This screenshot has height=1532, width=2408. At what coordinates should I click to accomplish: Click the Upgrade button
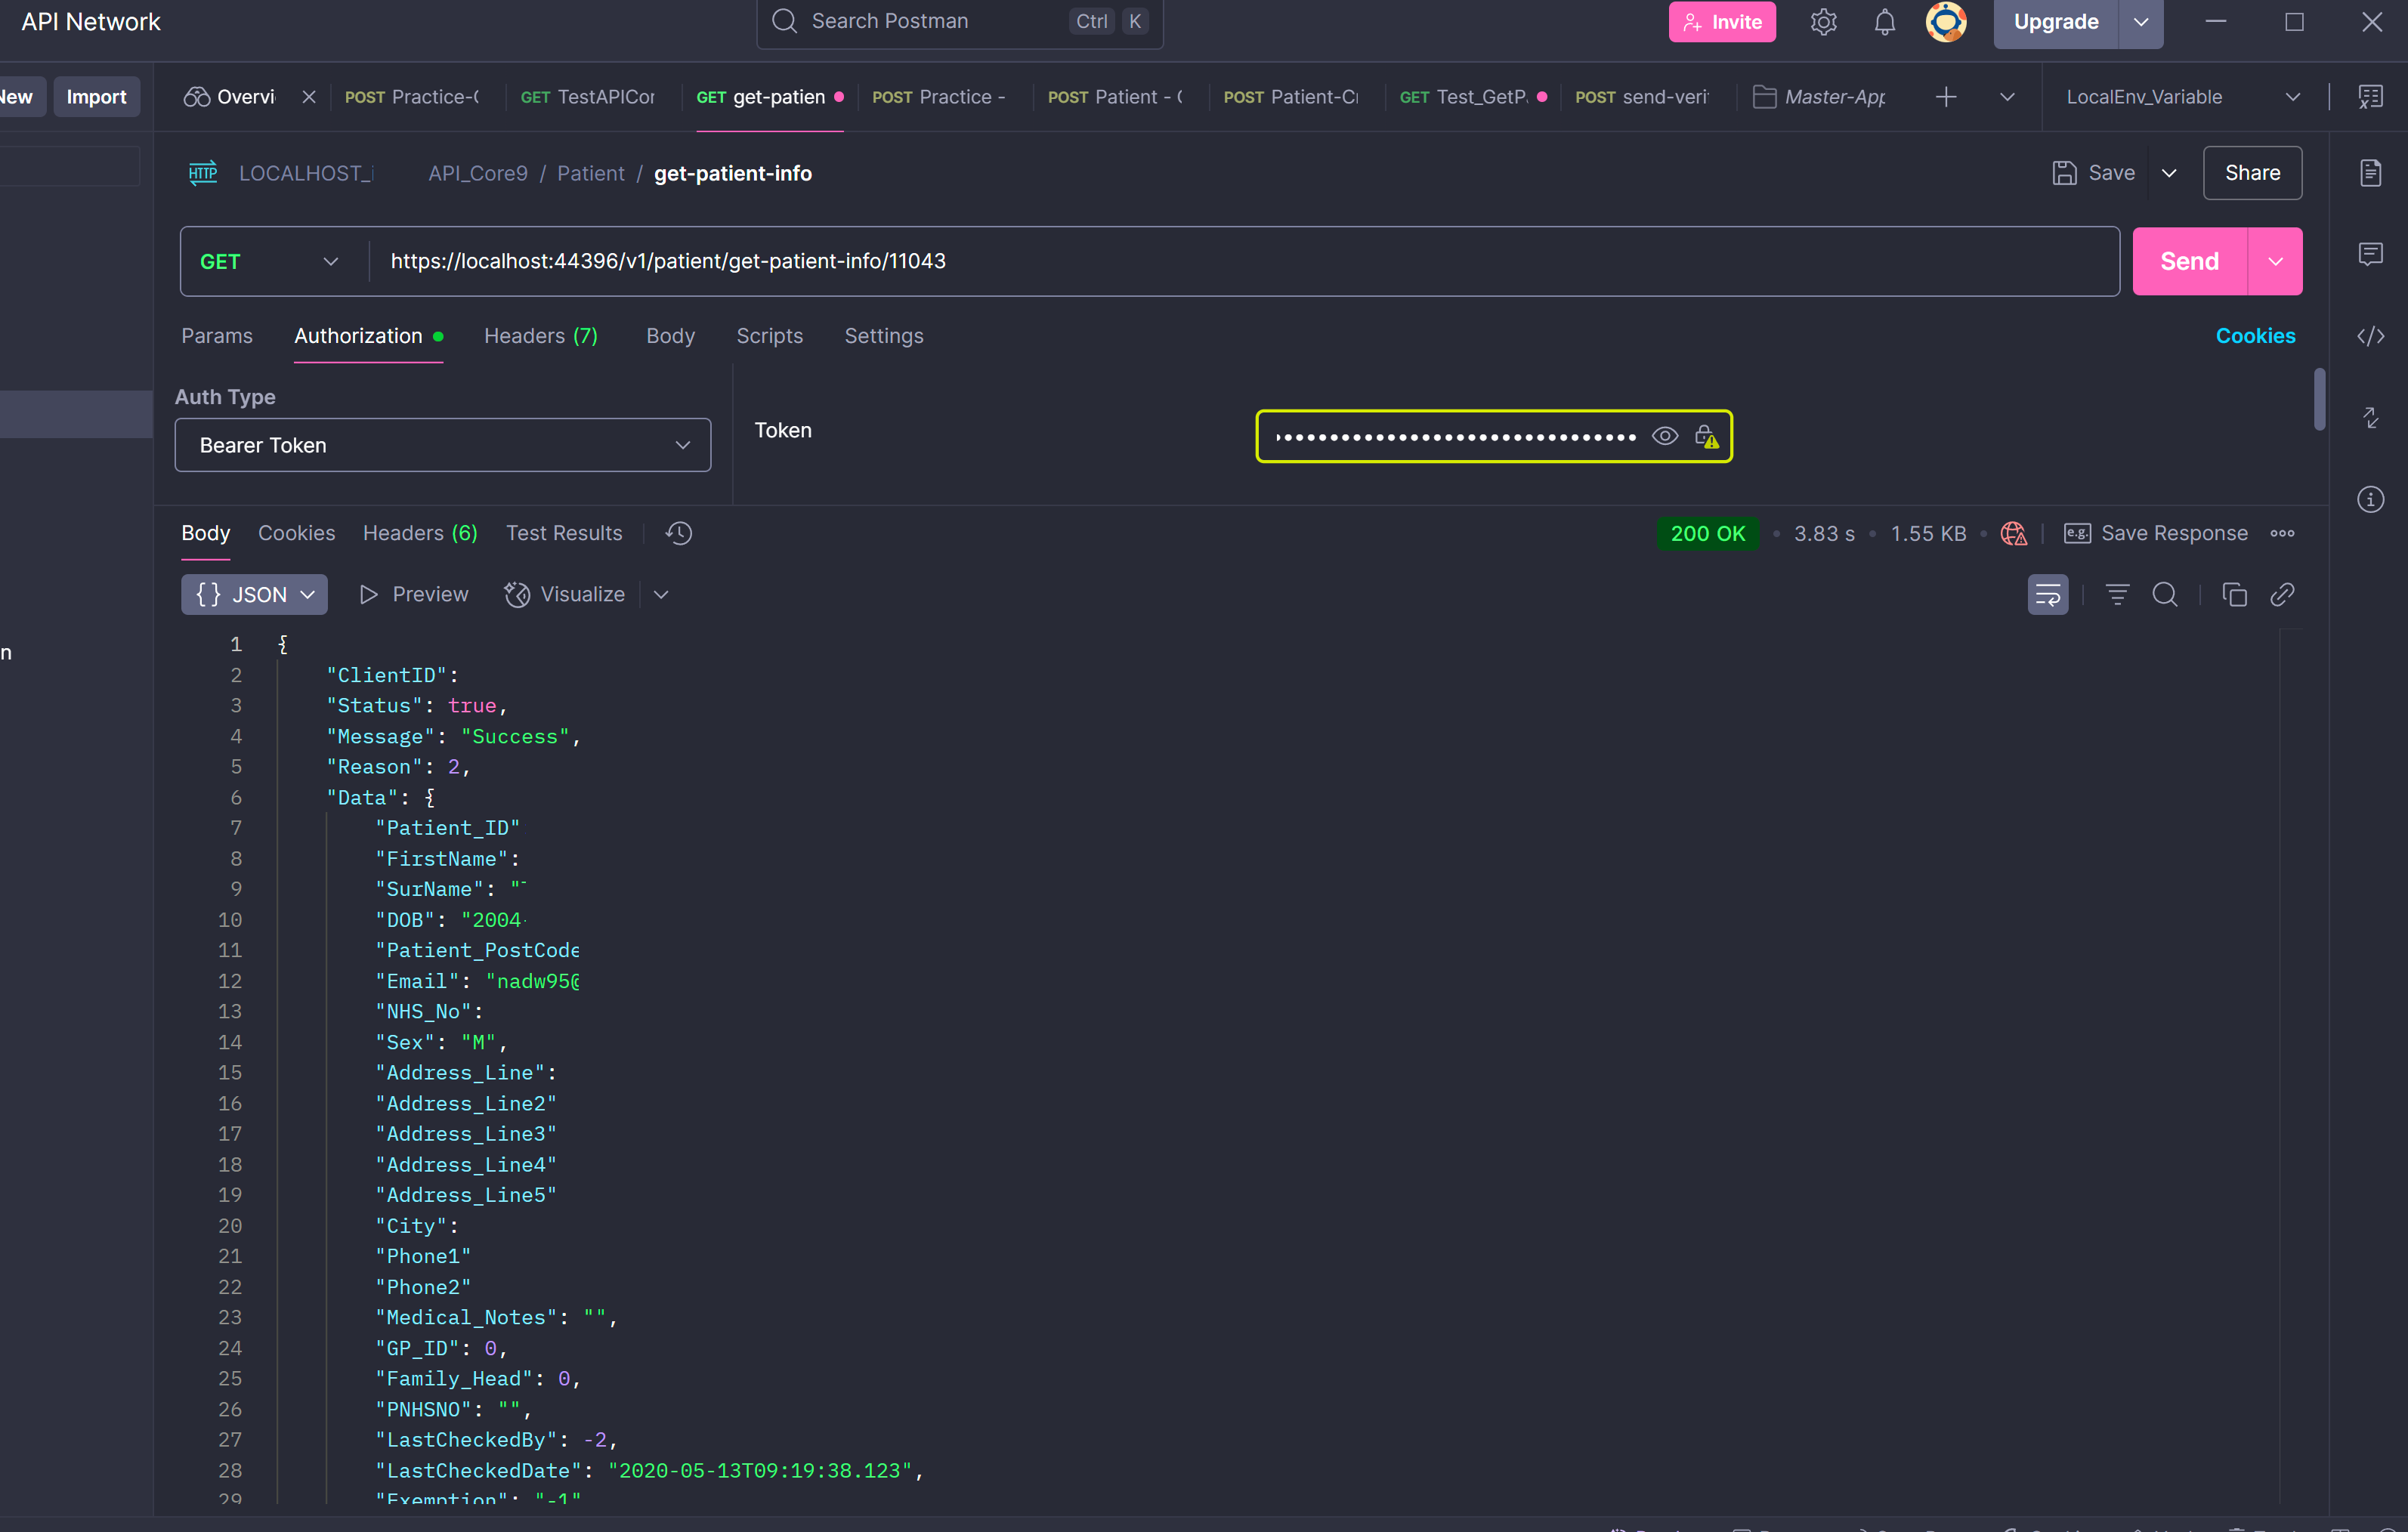tap(2055, 22)
